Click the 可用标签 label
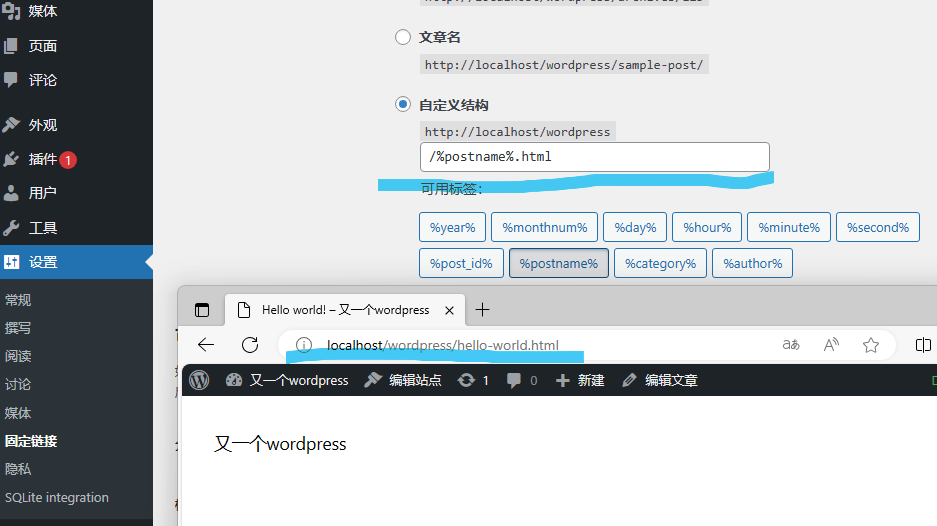This screenshot has width=937, height=526. (451, 189)
